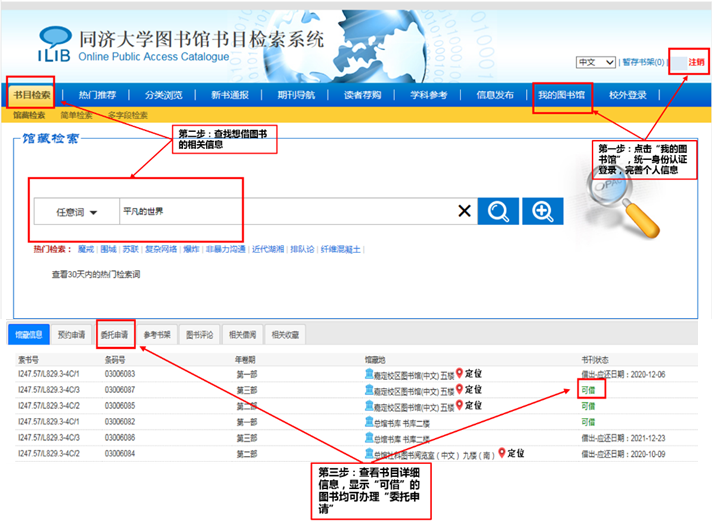Click hot search term 非暴力沟通
This screenshot has width=712, height=521.
(226, 249)
